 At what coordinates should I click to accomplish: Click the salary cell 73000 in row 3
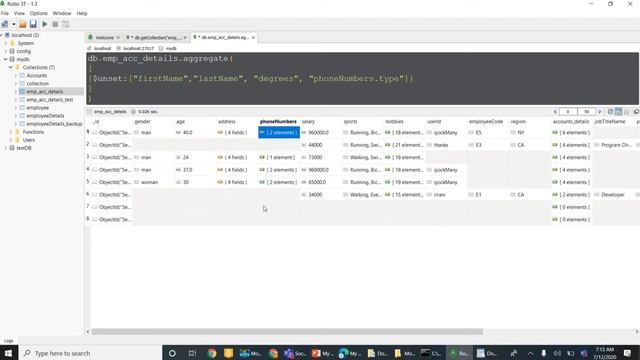[x=321, y=158]
